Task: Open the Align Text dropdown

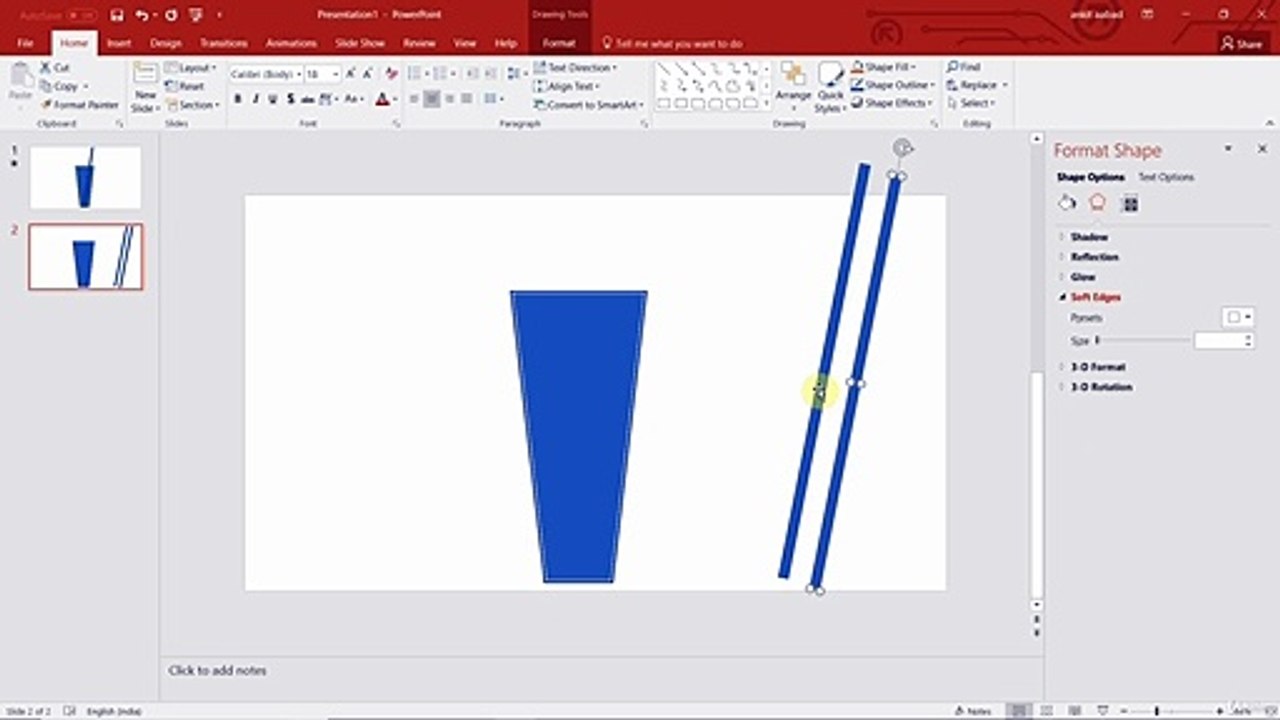Action: (x=568, y=86)
